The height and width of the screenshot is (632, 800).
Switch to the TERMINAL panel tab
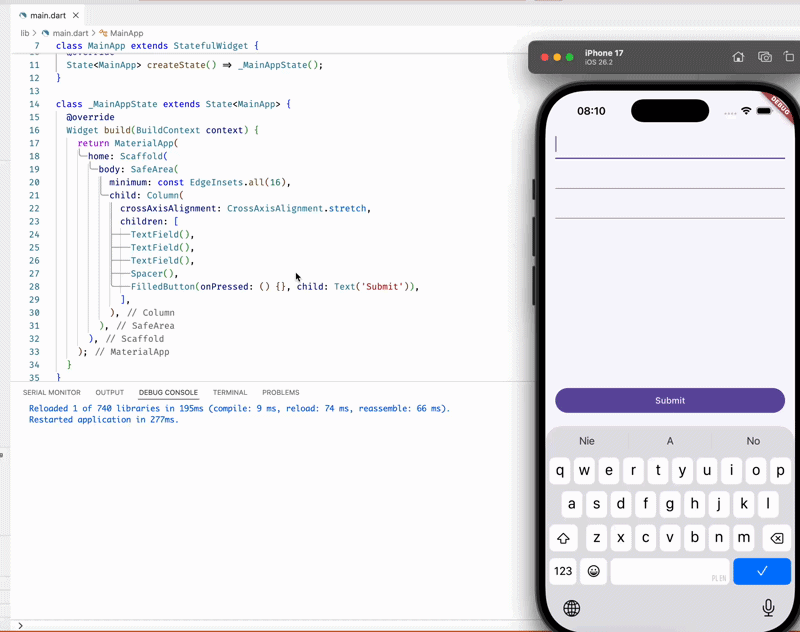point(230,393)
